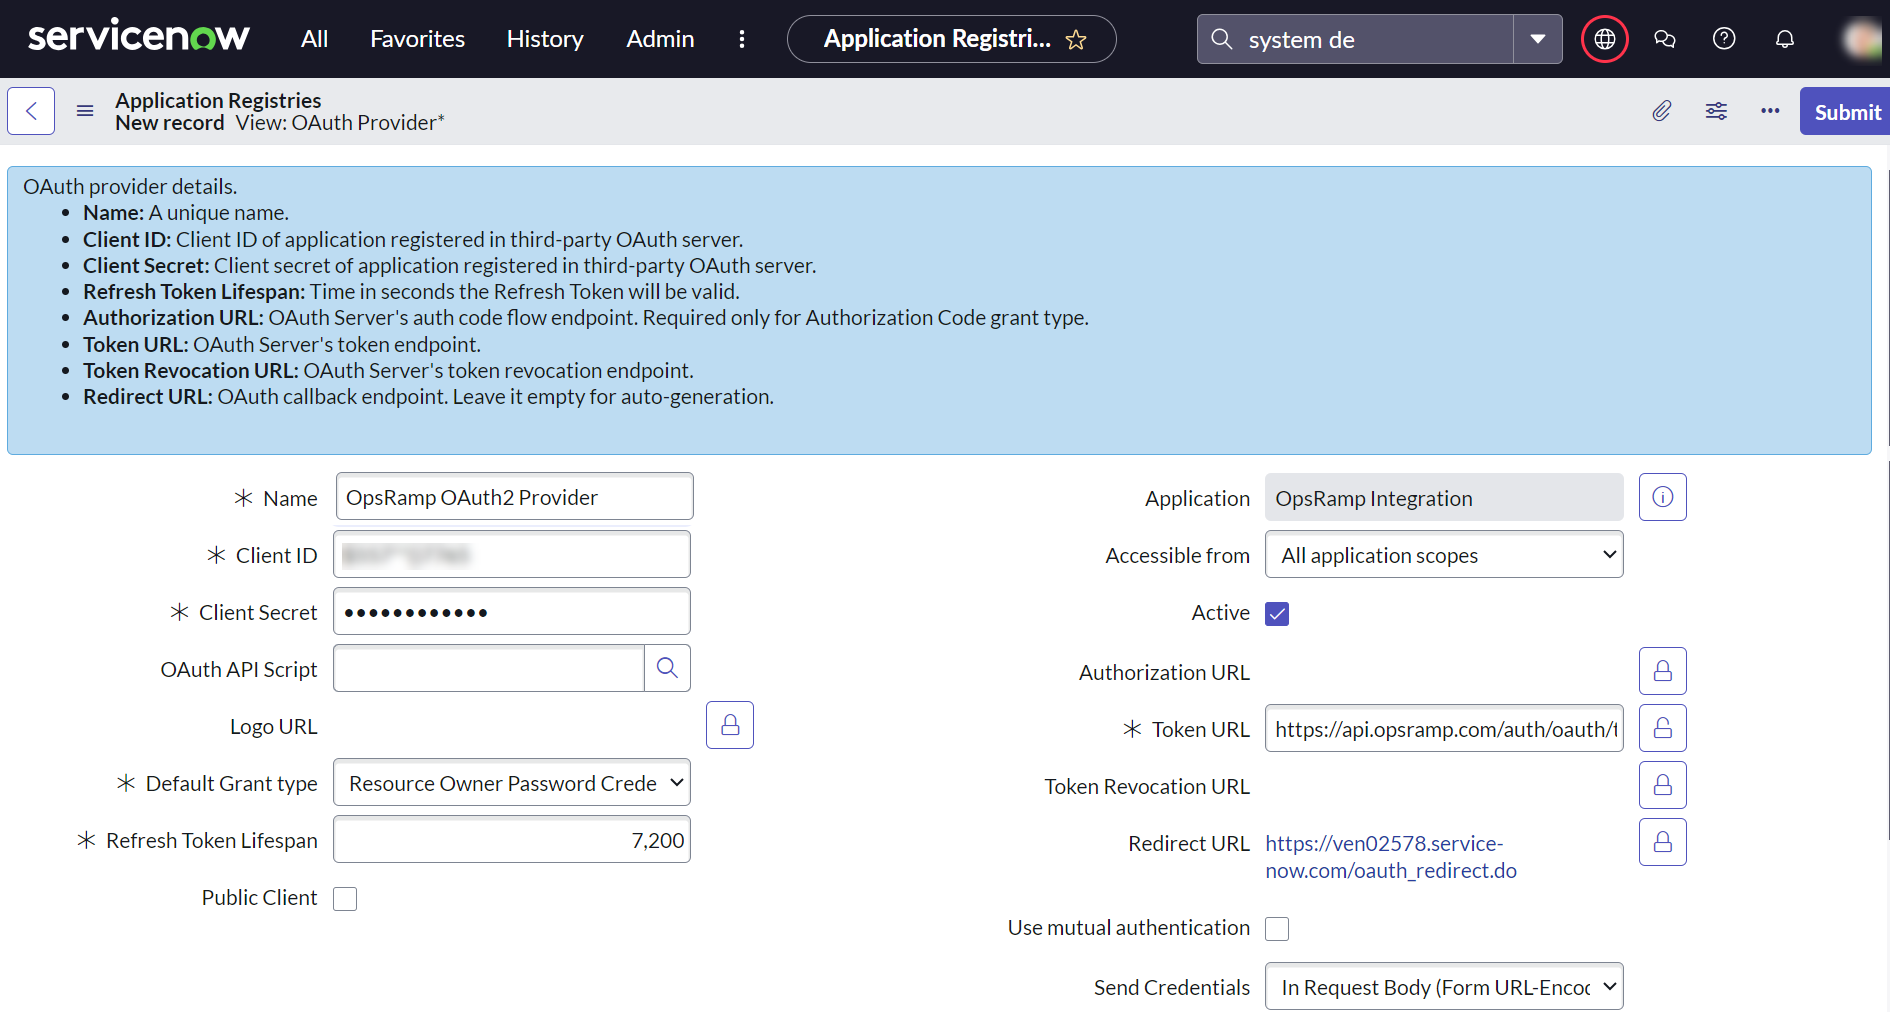Open the help question-mark icon

click(1724, 39)
